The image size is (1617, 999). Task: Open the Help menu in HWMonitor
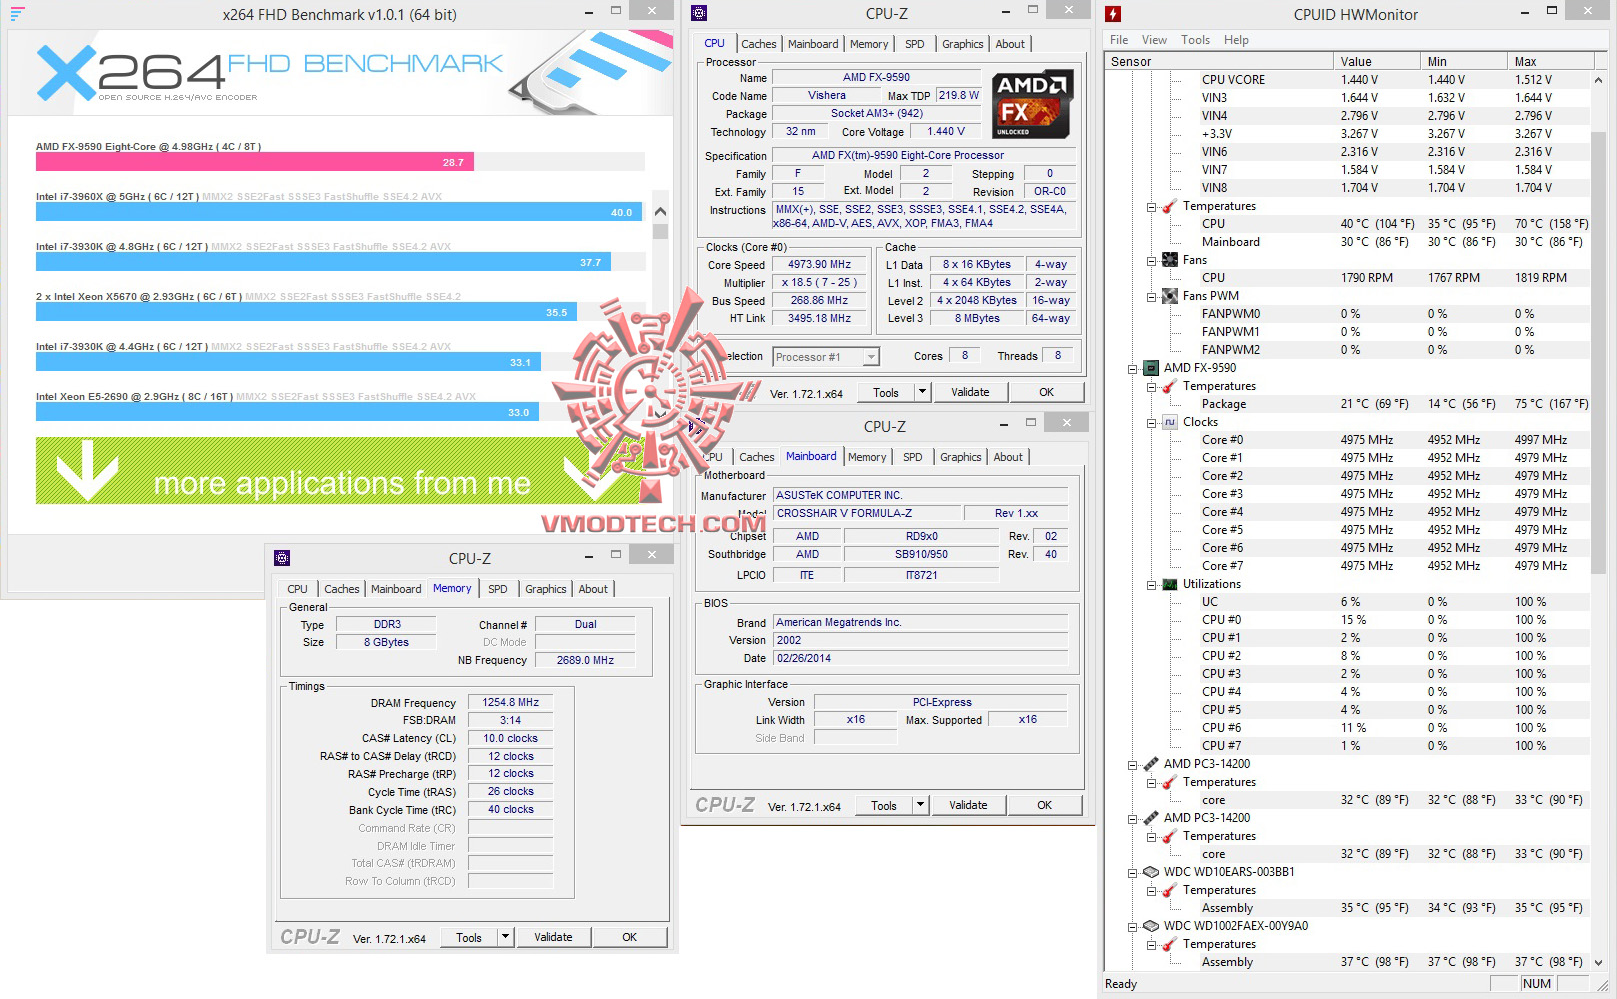coord(1236,40)
